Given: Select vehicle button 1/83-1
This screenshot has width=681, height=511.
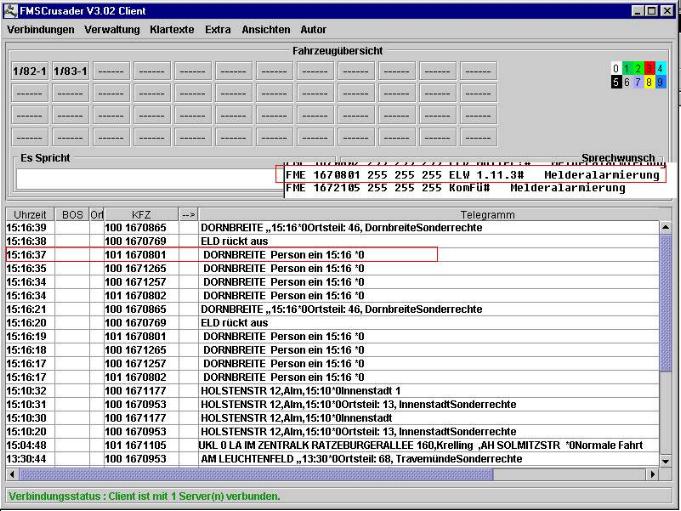Looking at the screenshot, I should pos(71,72).
